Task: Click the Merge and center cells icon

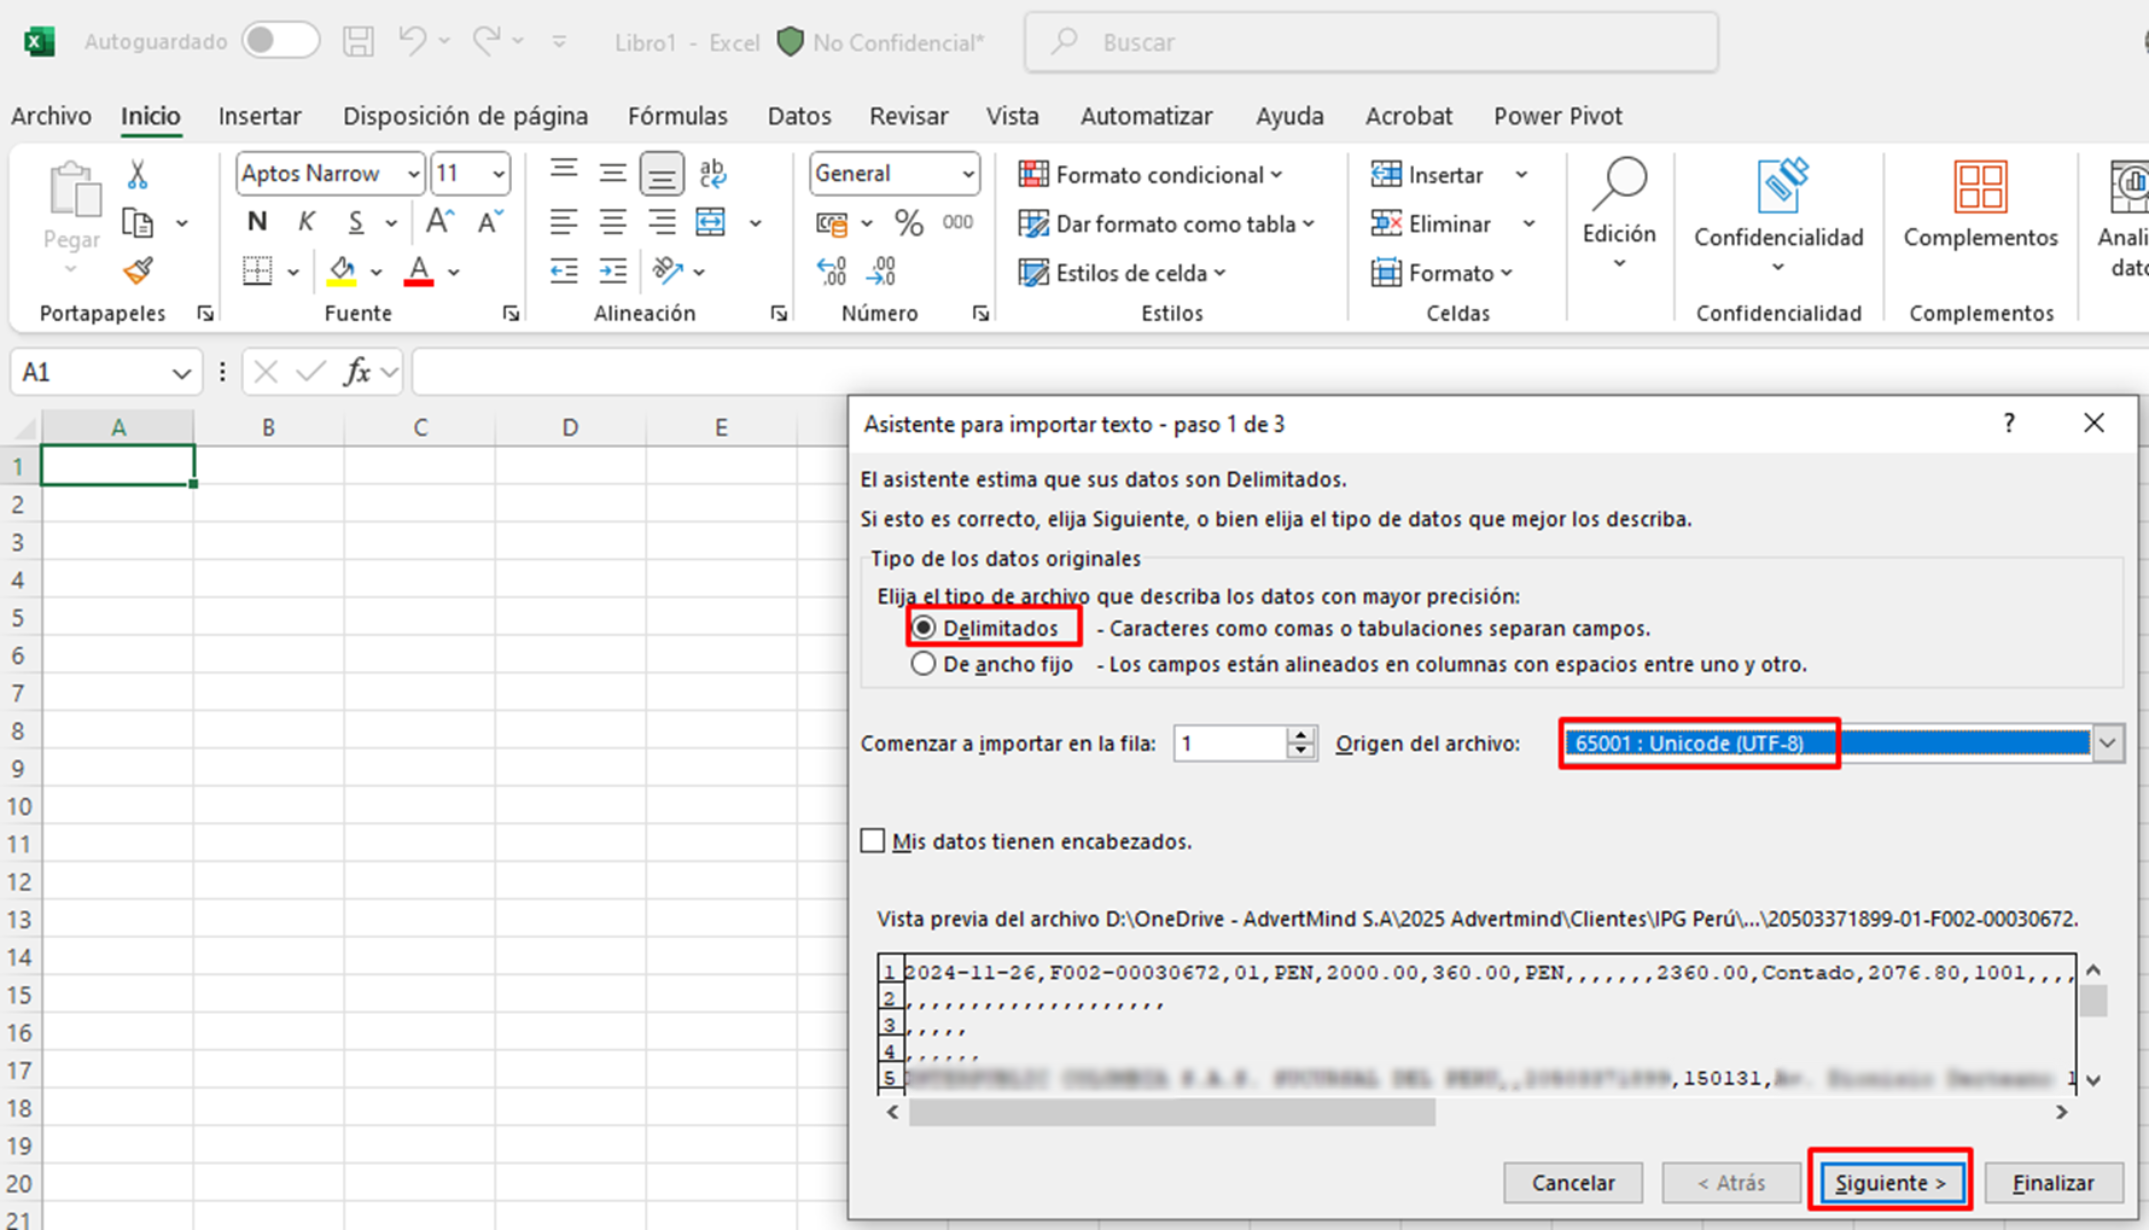Action: coord(710,222)
